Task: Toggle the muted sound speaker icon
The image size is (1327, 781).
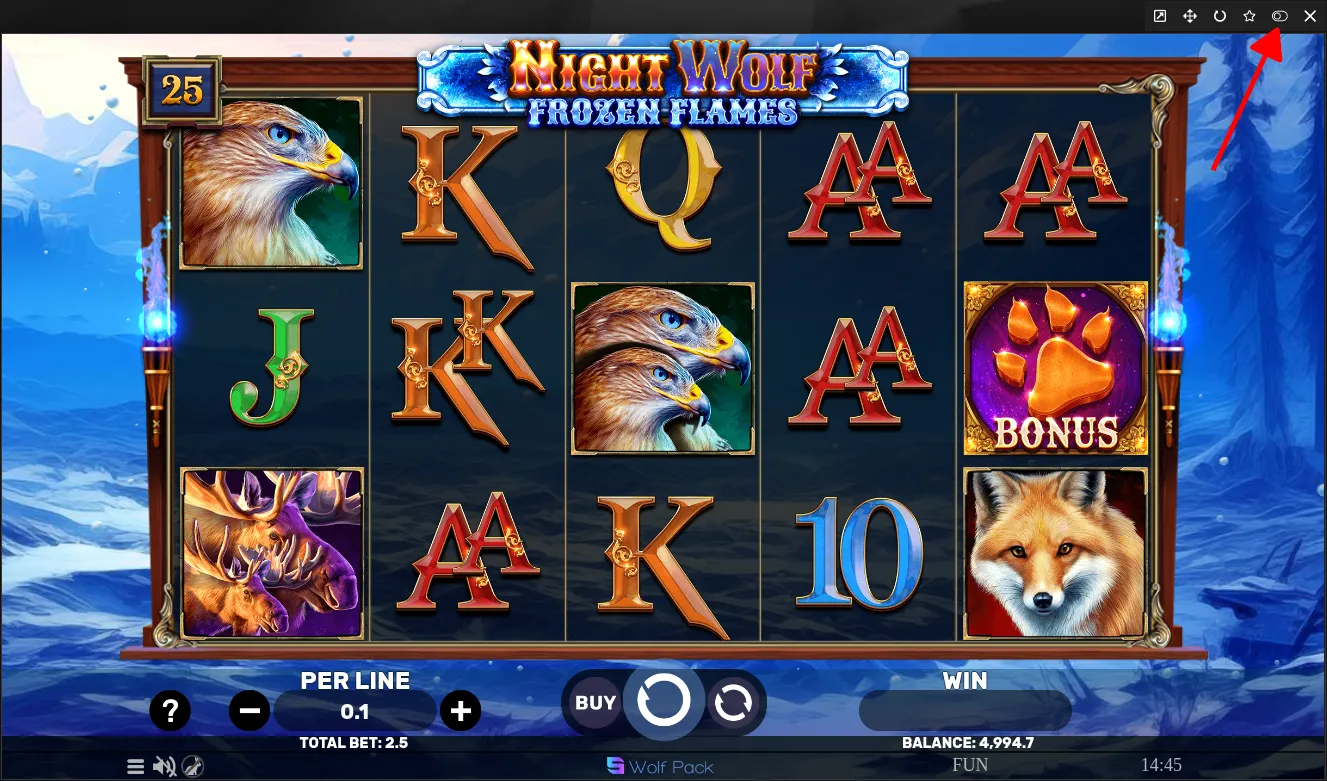Action: coord(165,767)
